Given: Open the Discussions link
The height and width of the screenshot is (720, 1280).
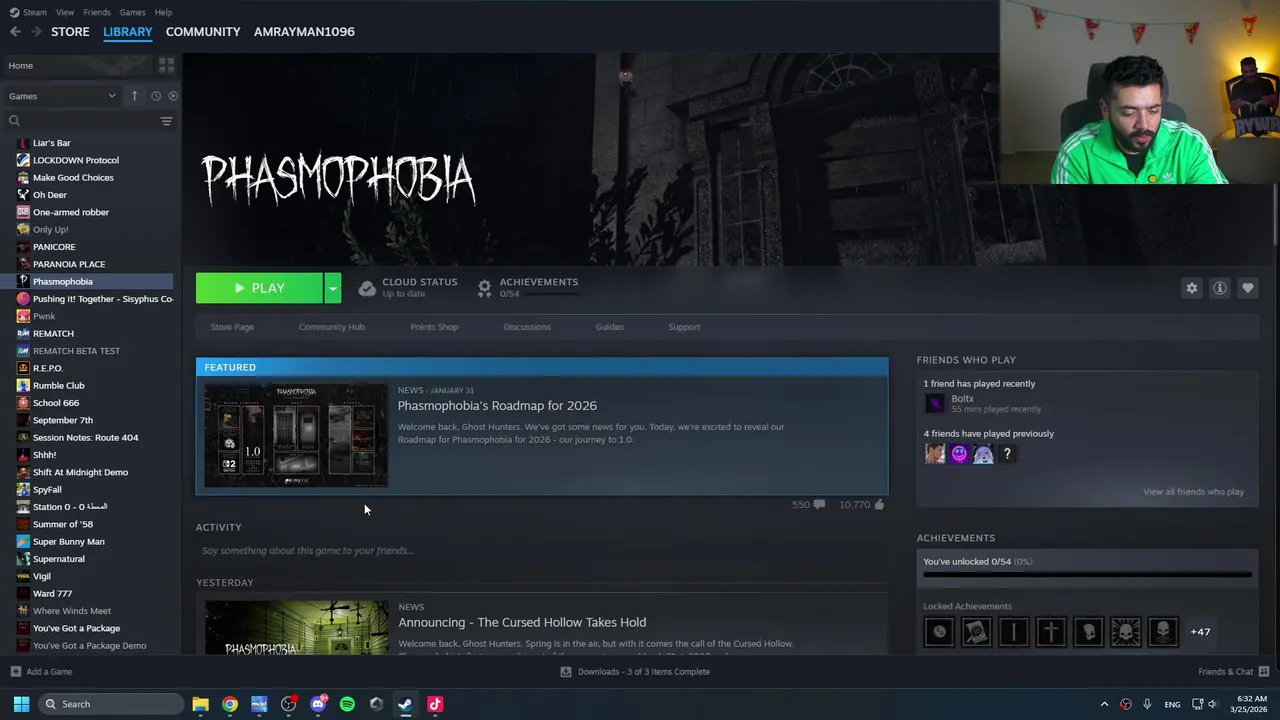Looking at the screenshot, I should [x=527, y=327].
